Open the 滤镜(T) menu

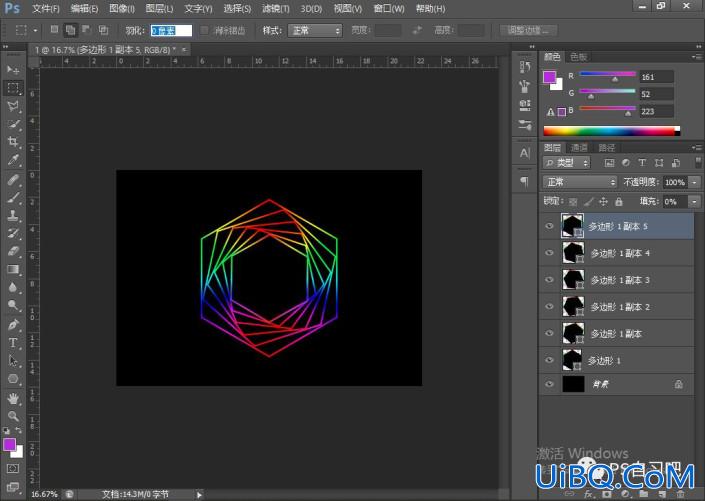[276, 9]
